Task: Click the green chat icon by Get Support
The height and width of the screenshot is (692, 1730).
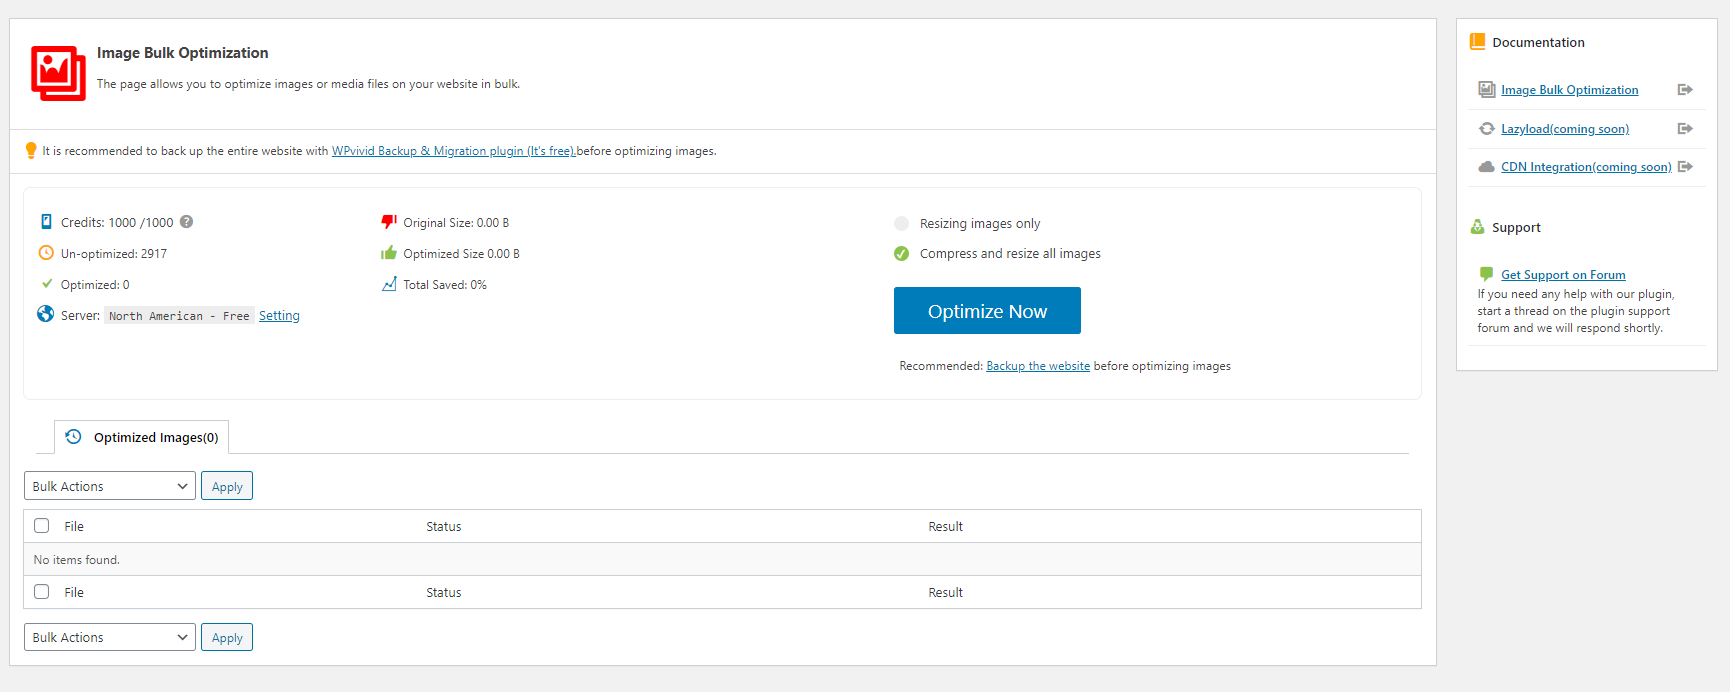Action: (x=1486, y=274)
